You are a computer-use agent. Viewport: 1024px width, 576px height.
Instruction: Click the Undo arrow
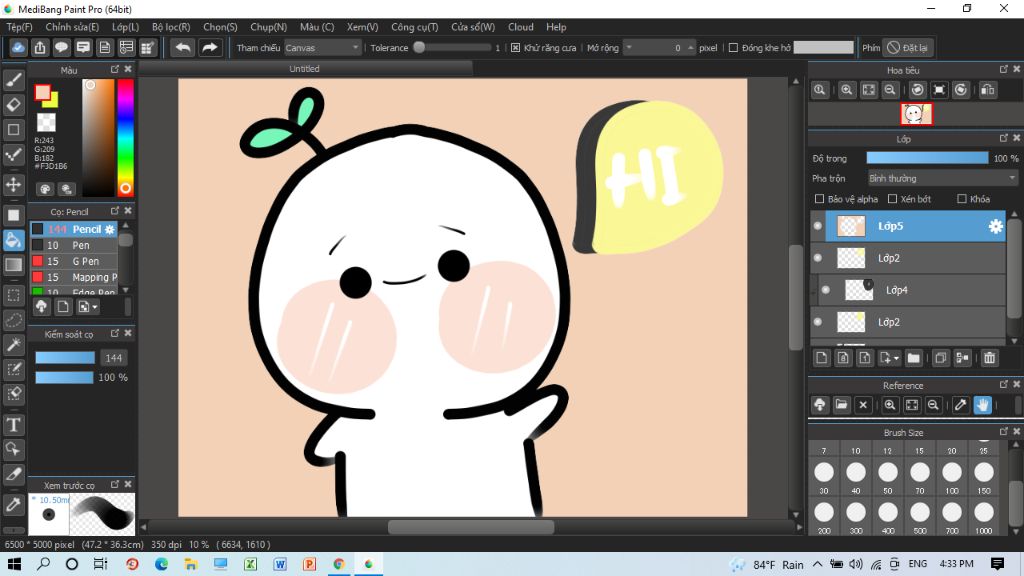184,48
